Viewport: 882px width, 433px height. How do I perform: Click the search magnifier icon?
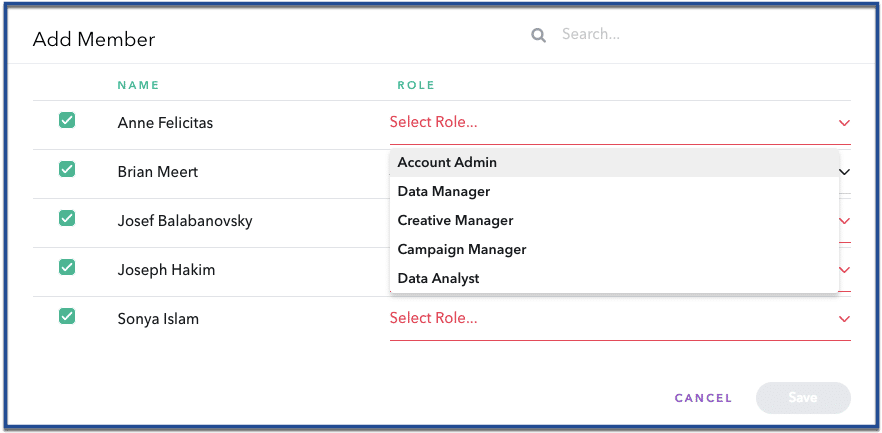(x=538, y=36)
